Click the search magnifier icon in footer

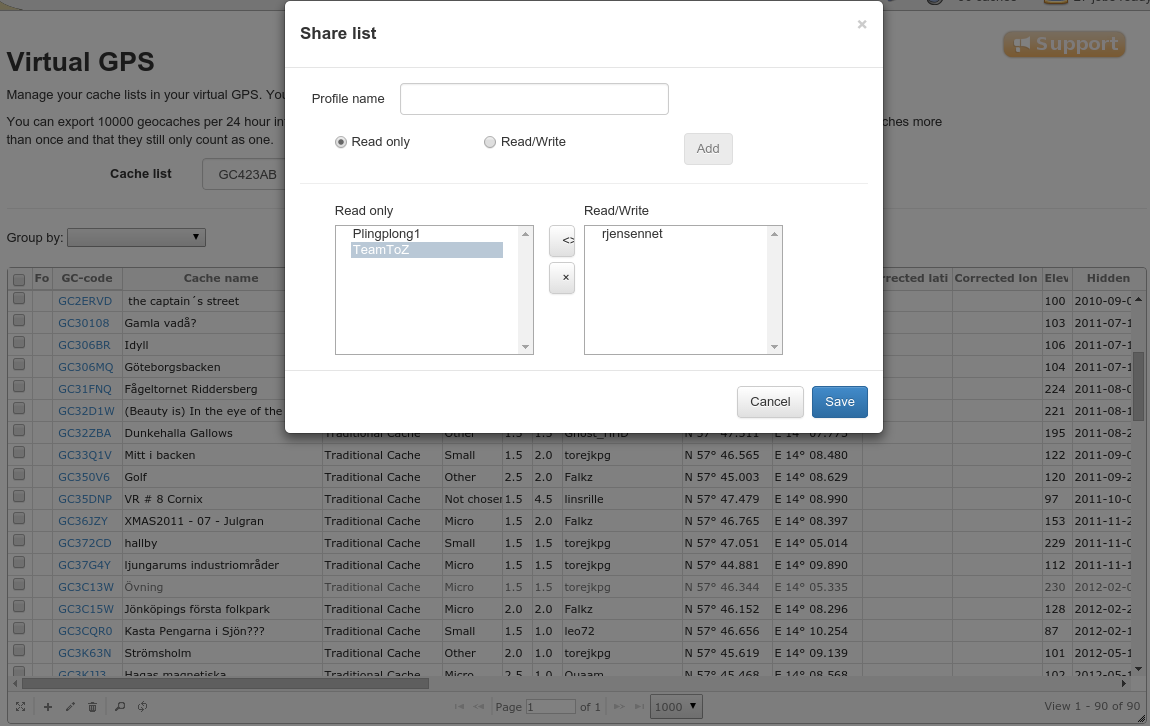pos(120,707)
